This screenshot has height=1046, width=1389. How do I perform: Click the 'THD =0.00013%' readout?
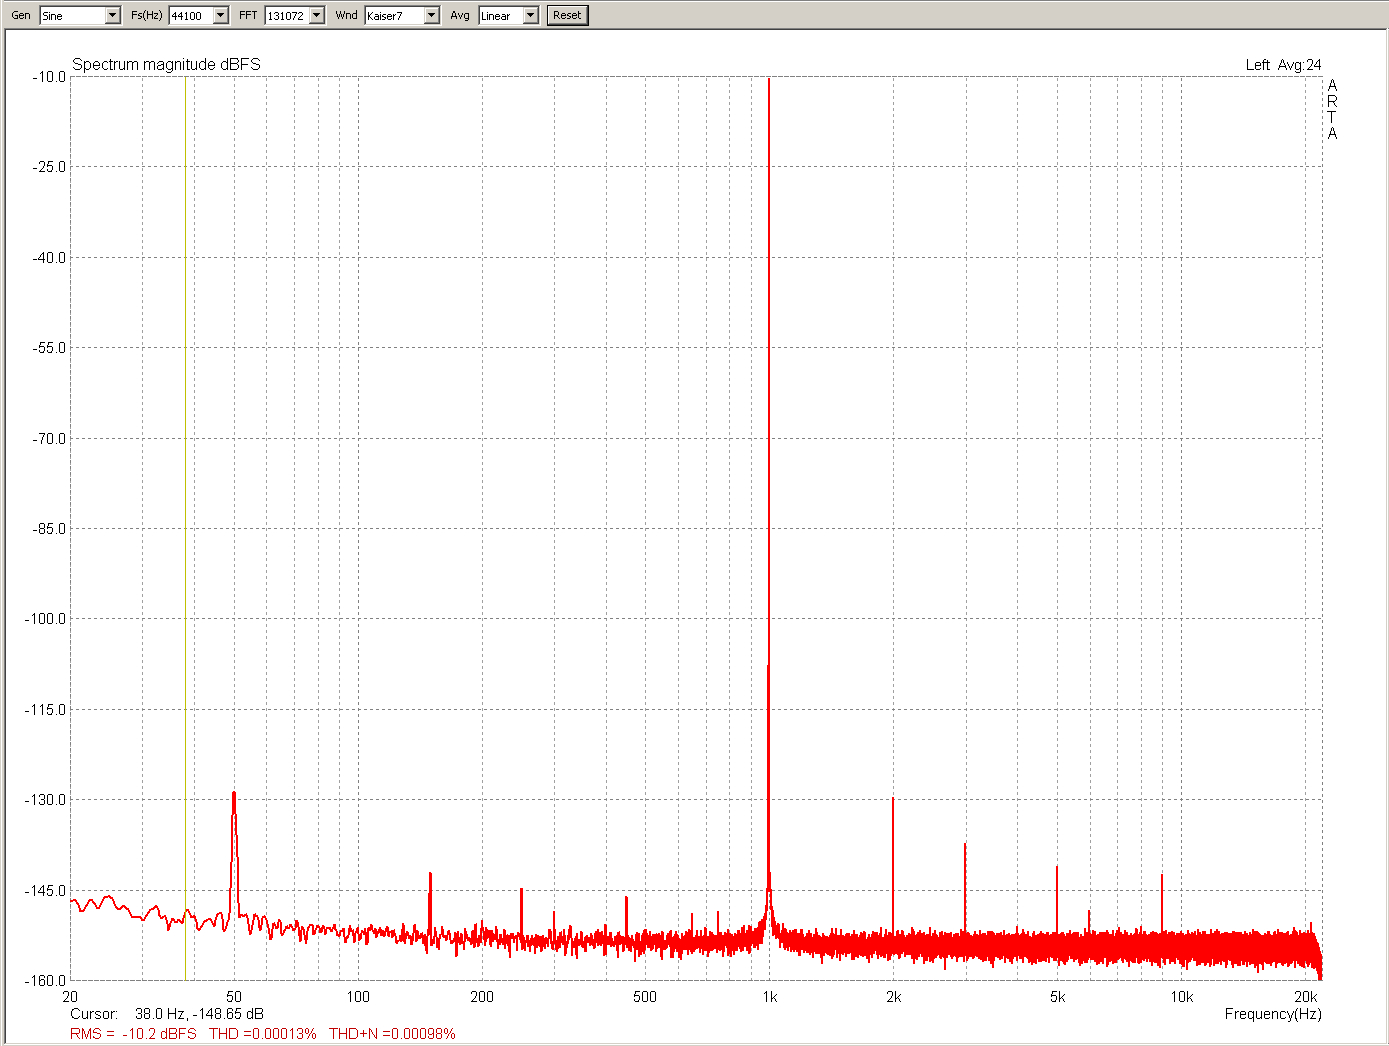pos(262,1034)
